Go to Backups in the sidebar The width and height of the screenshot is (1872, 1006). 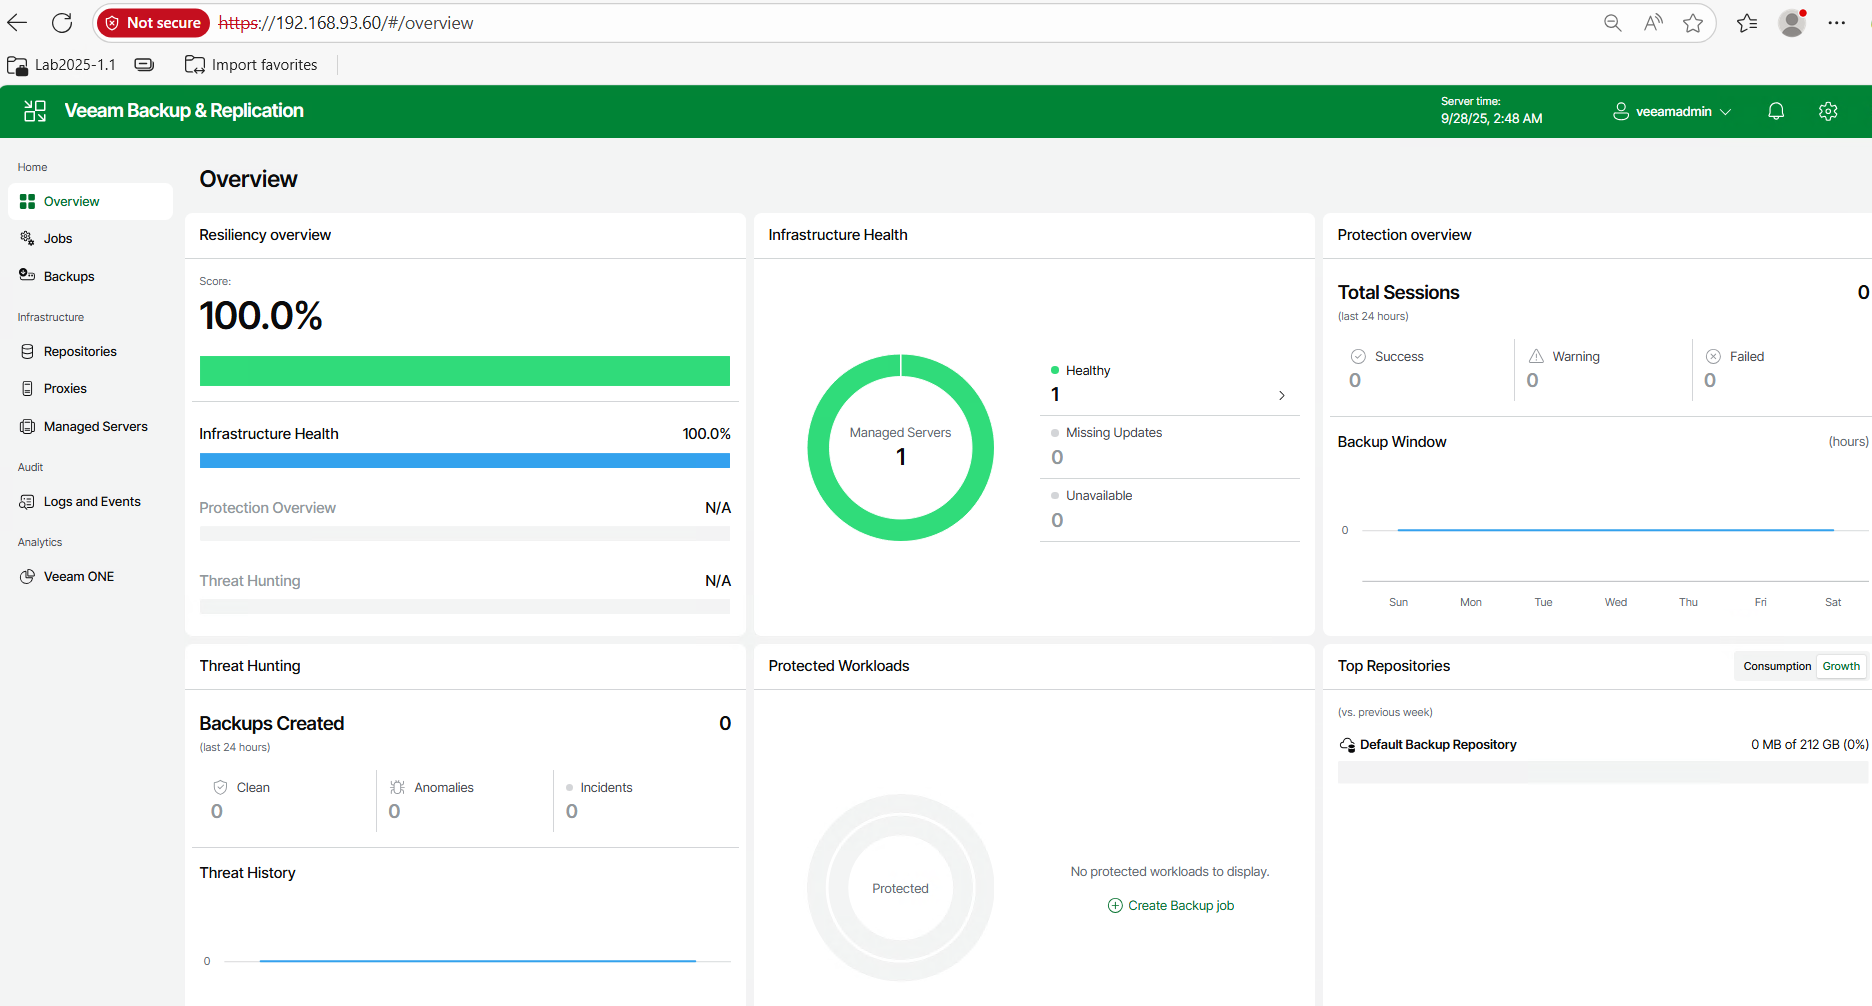pos(69,277)
